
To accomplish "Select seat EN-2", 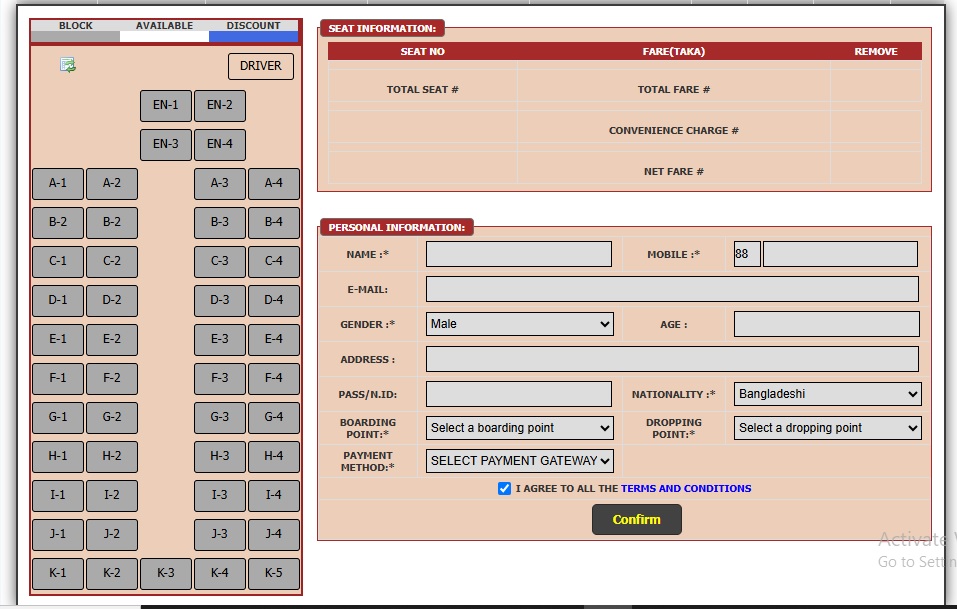I will coord(220,106).
